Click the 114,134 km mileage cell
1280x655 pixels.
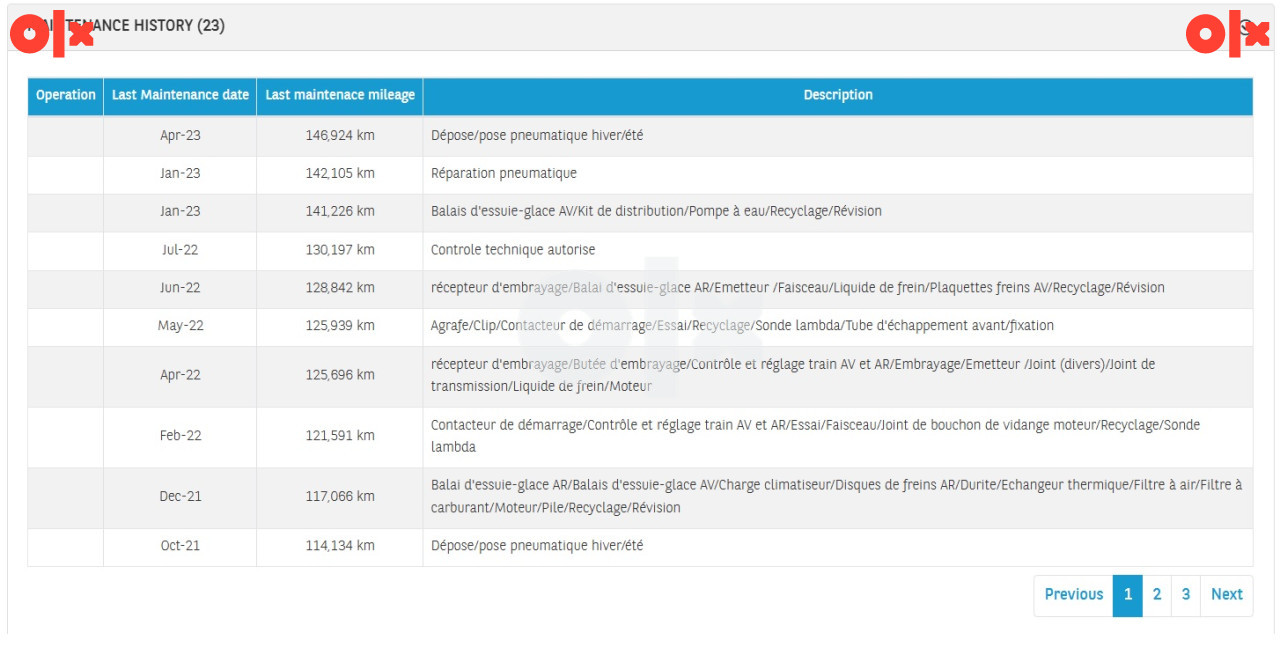point(340,546)
